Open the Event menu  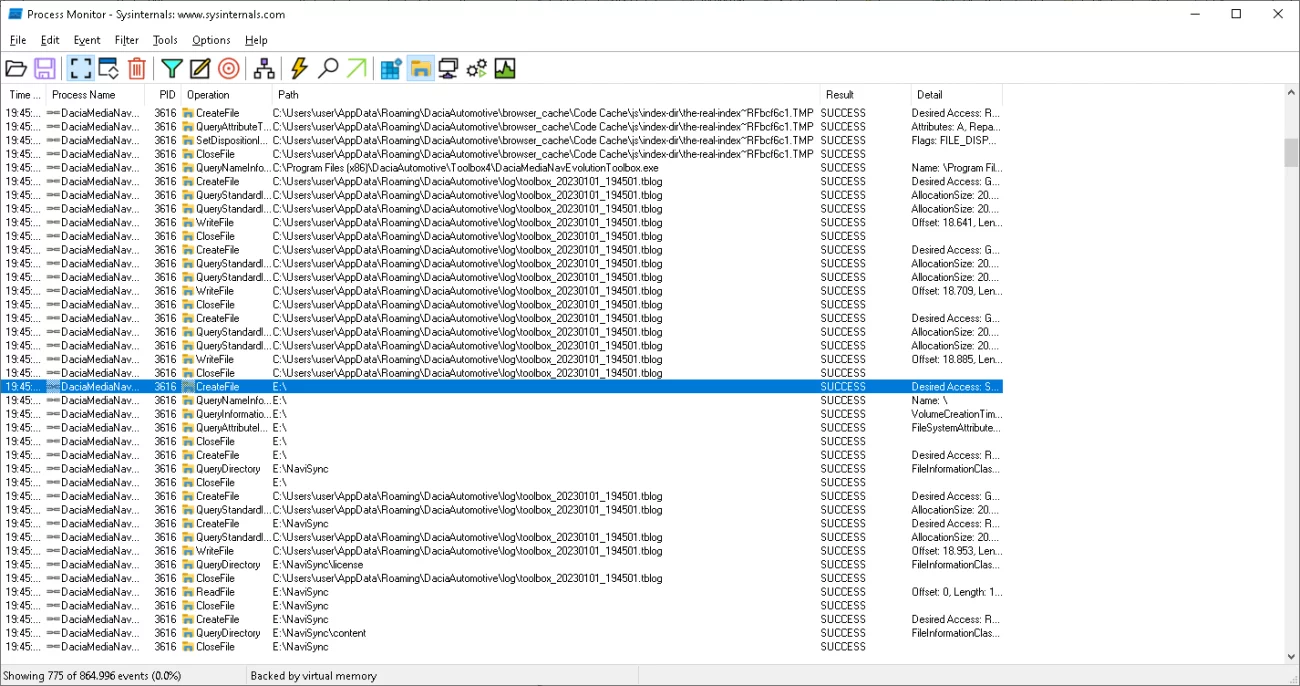coord(87,40)
